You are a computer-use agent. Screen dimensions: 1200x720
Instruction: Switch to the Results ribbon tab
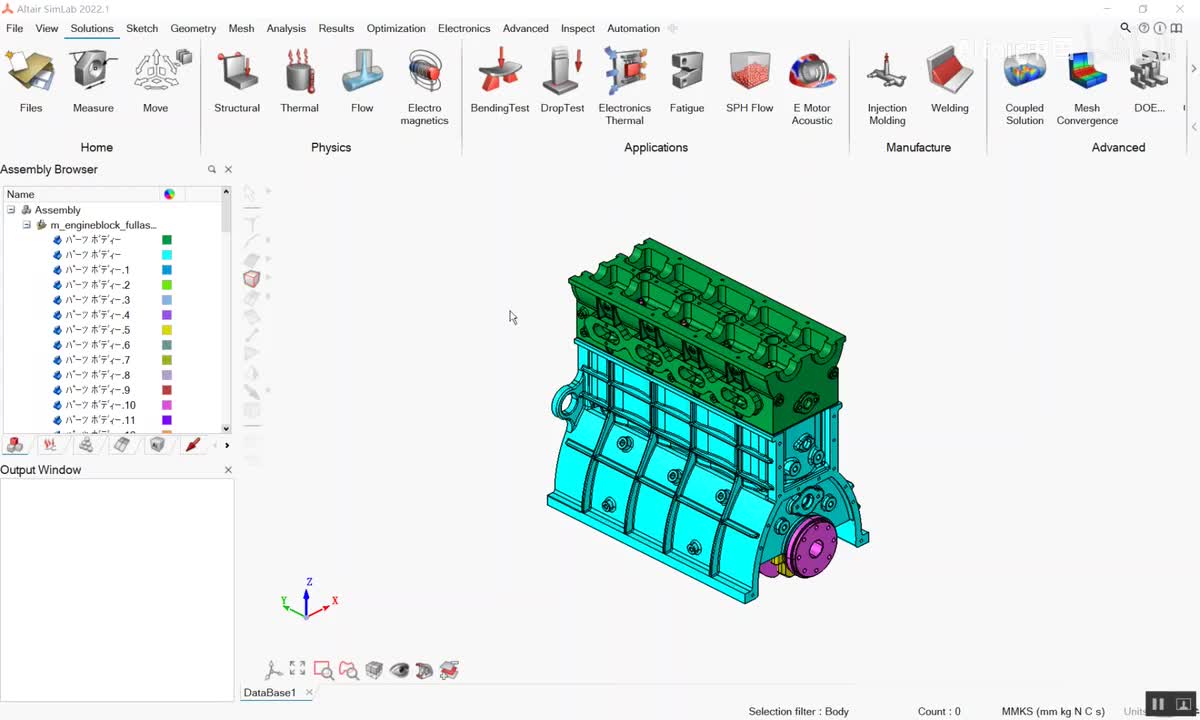pyautogui.click(x=336, y=28)
